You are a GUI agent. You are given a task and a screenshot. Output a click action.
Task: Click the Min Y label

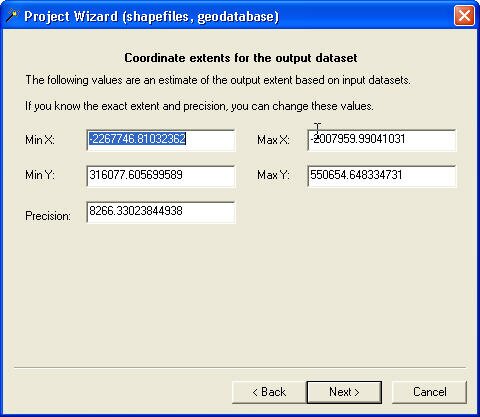pyautogui.click(x=40, y=175)
